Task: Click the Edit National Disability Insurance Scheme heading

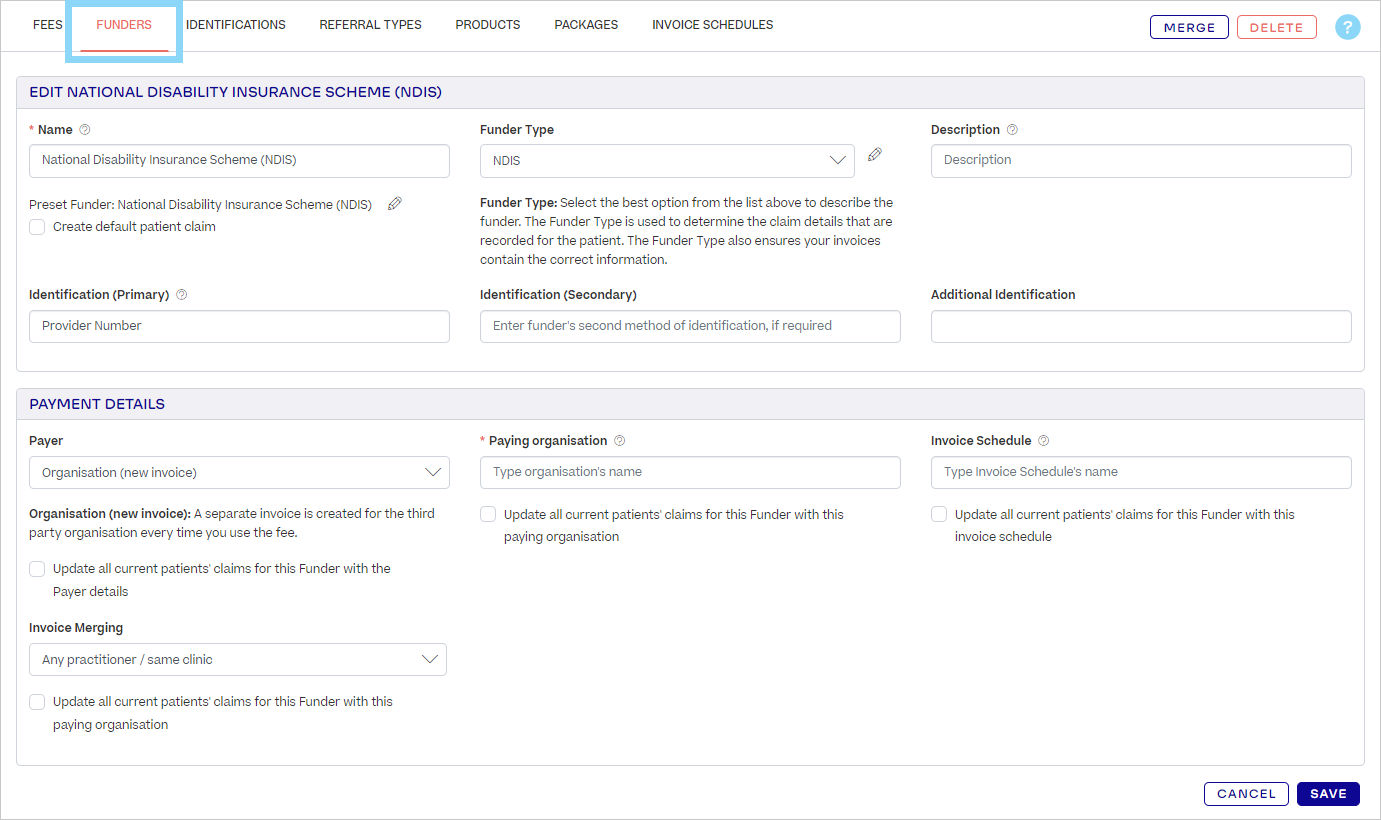Action: tap(235, 92)
